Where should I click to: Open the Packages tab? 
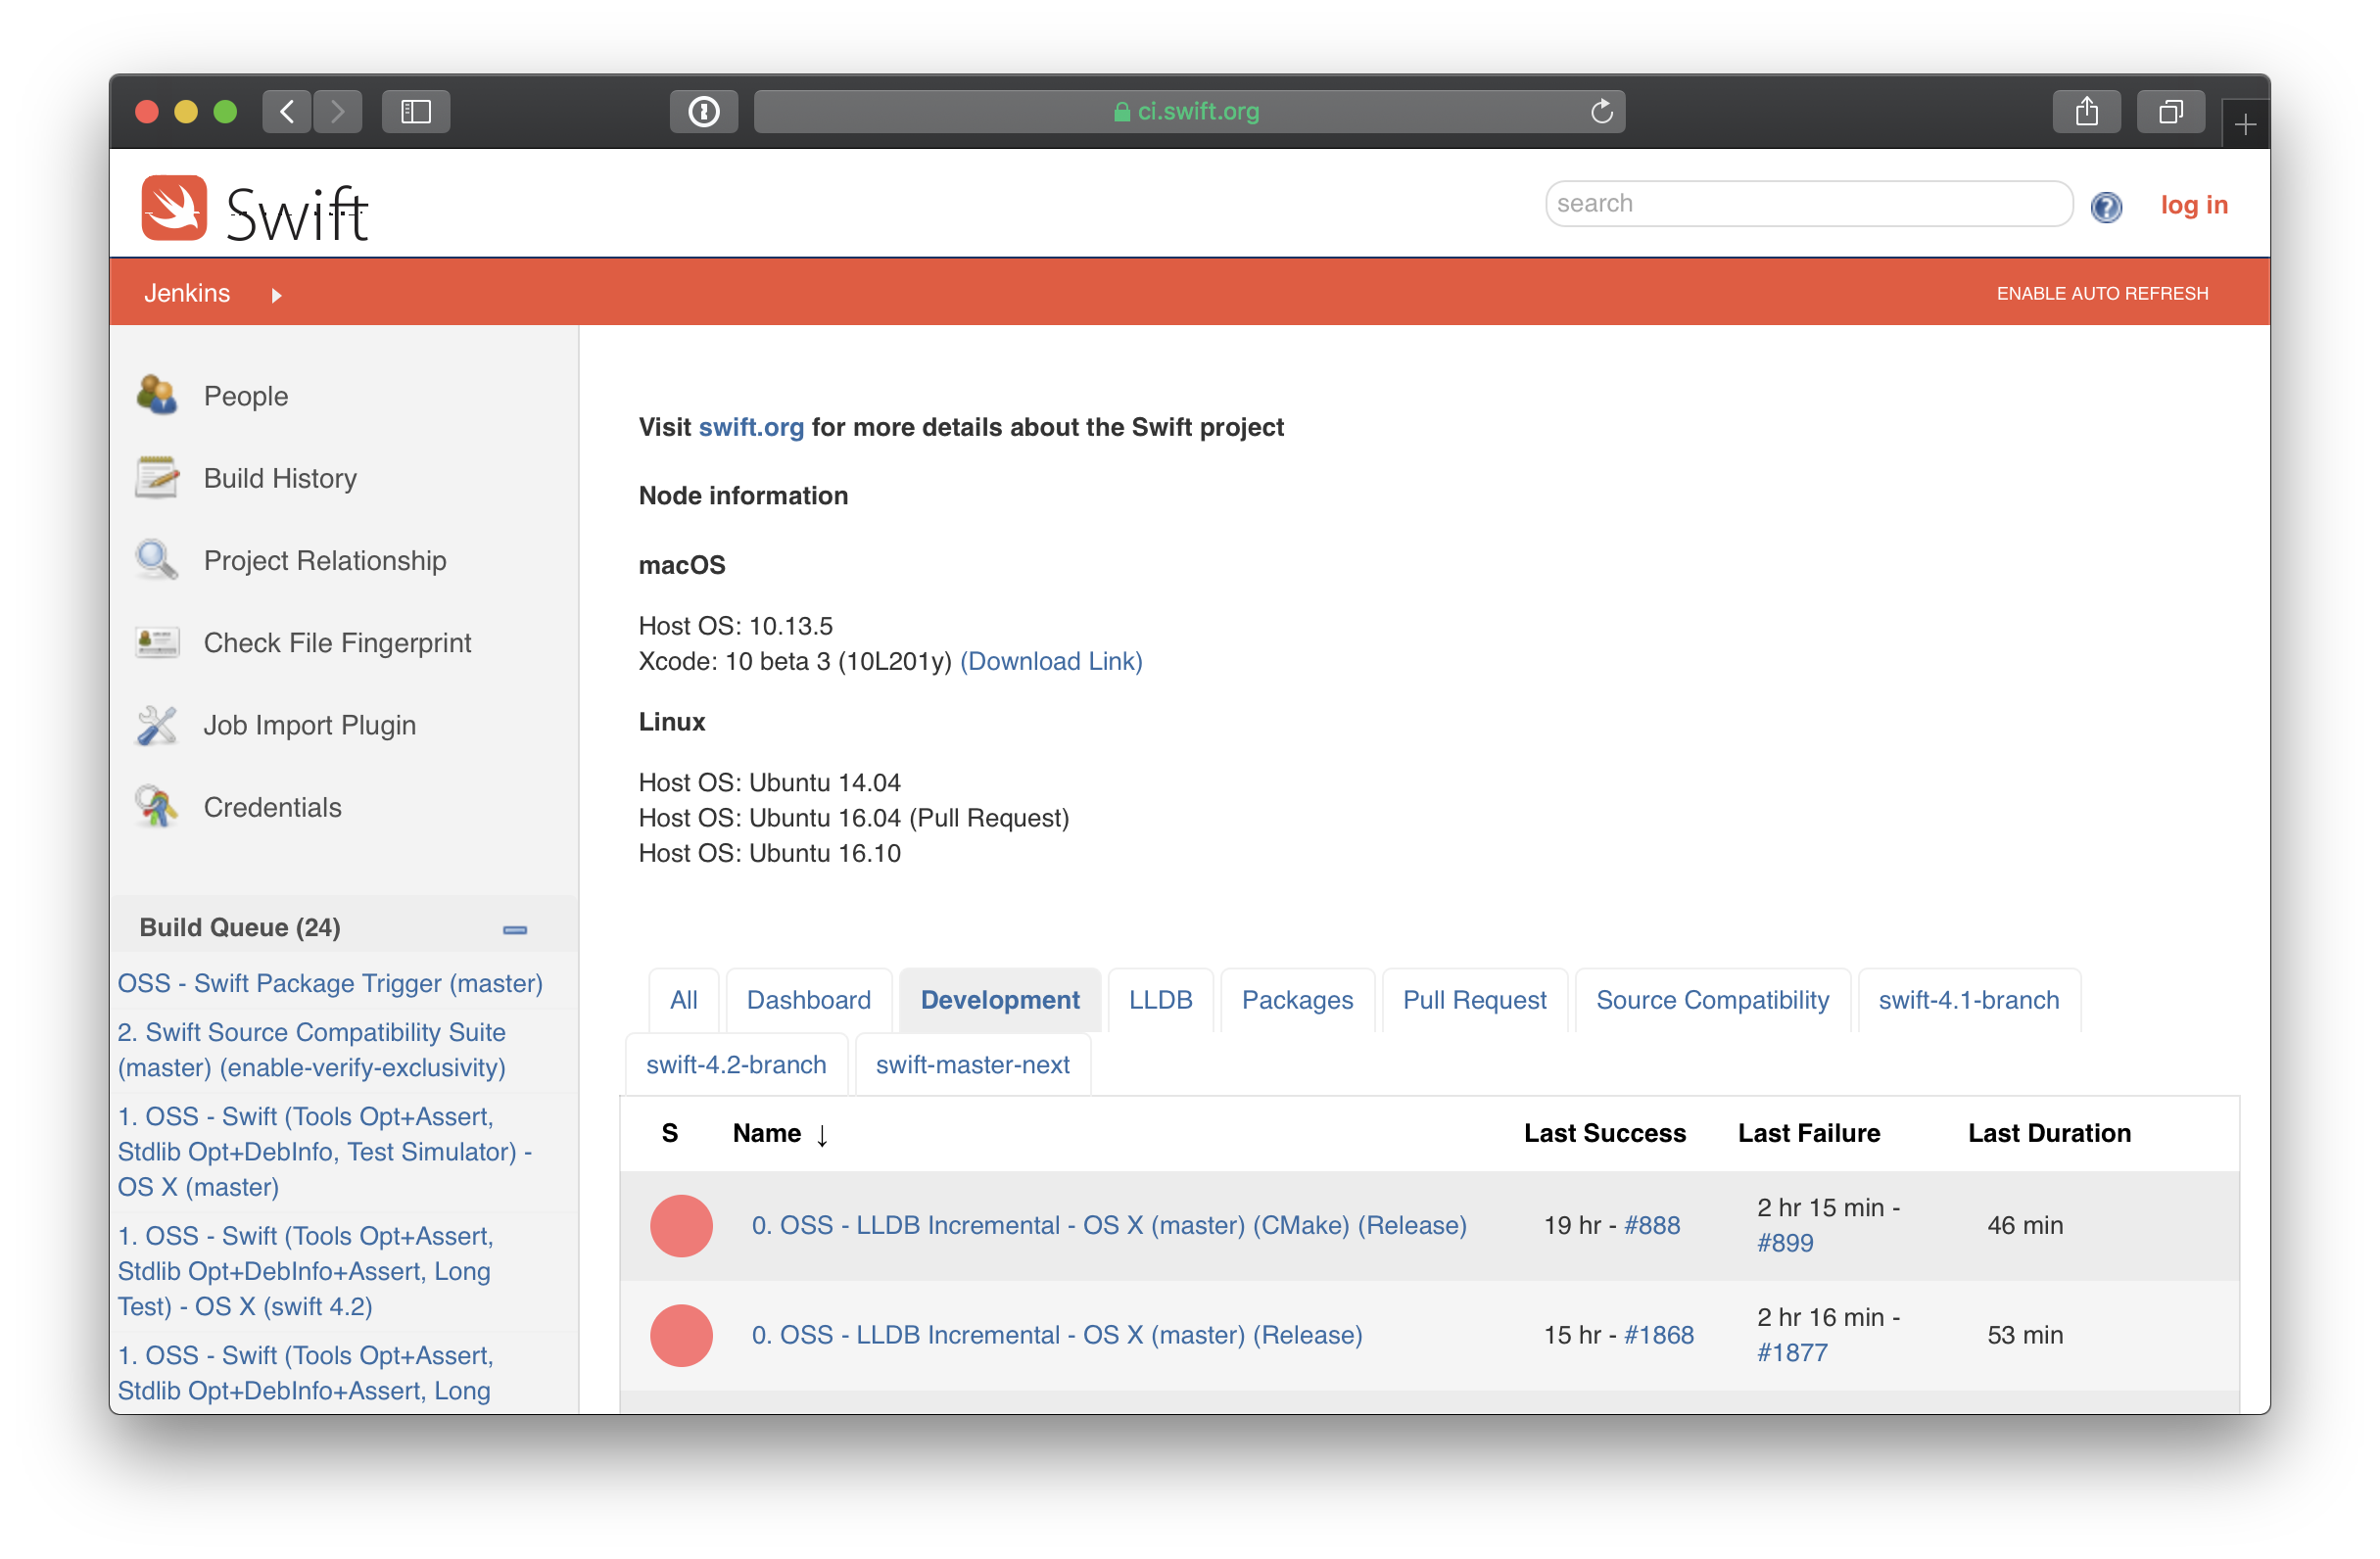pyautogui.click(x=1297, y=1000)
